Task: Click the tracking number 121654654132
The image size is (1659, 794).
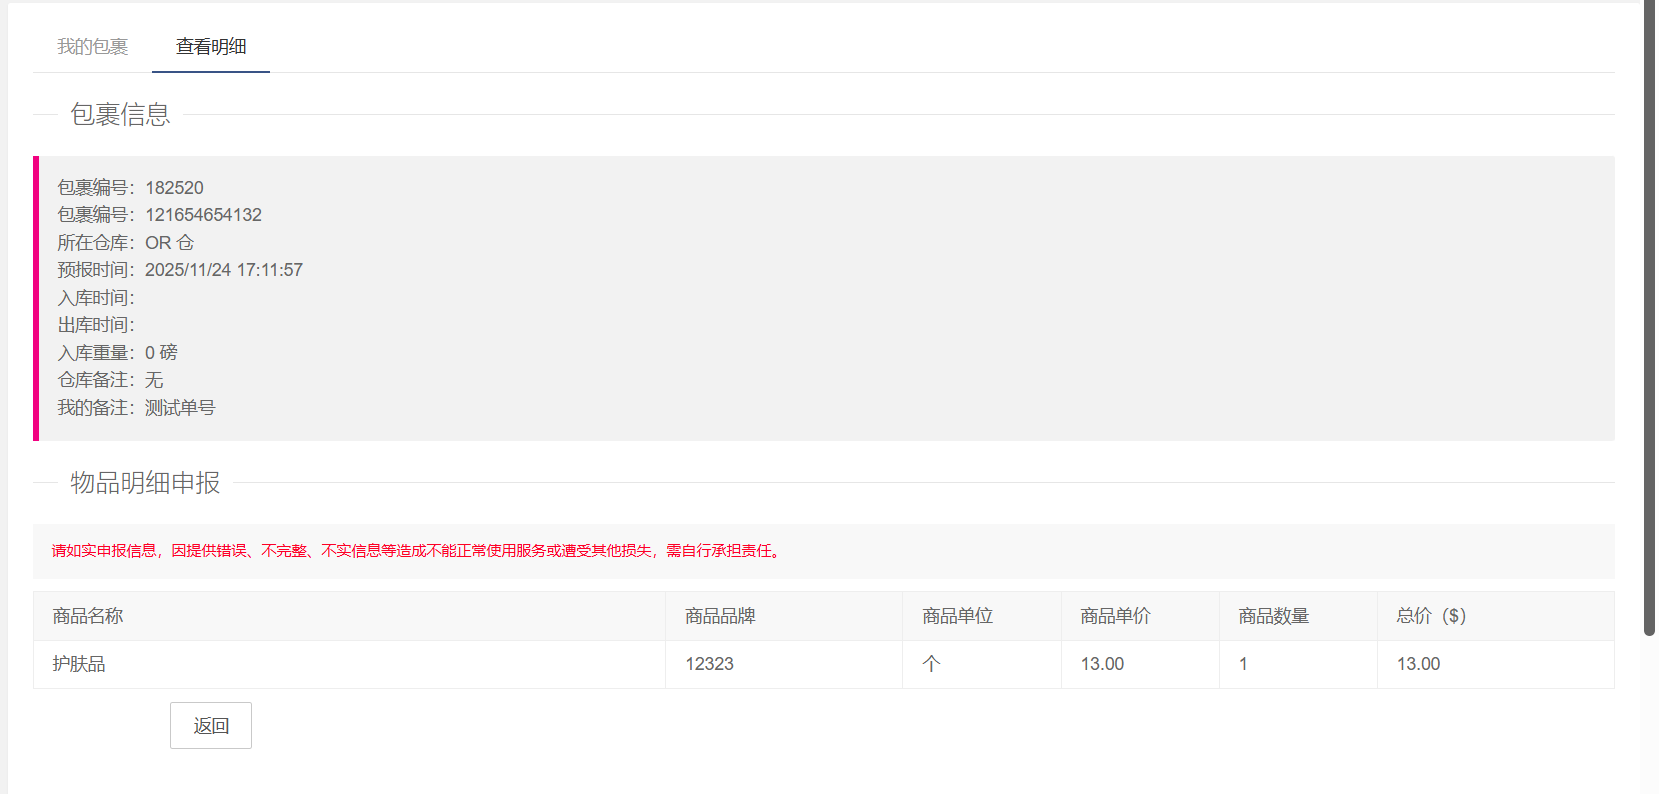Action: [203, 215]
